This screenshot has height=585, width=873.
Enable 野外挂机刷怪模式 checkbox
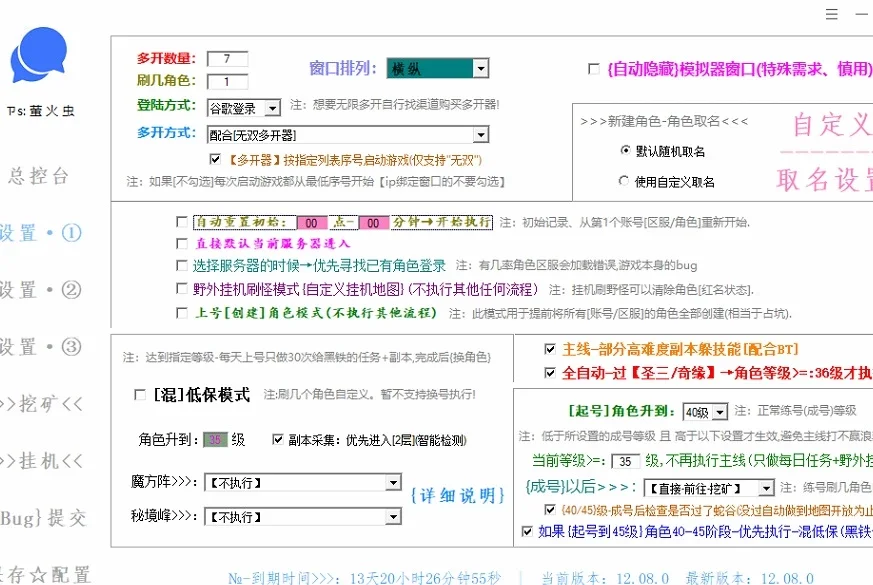click(x=182, y=289)
